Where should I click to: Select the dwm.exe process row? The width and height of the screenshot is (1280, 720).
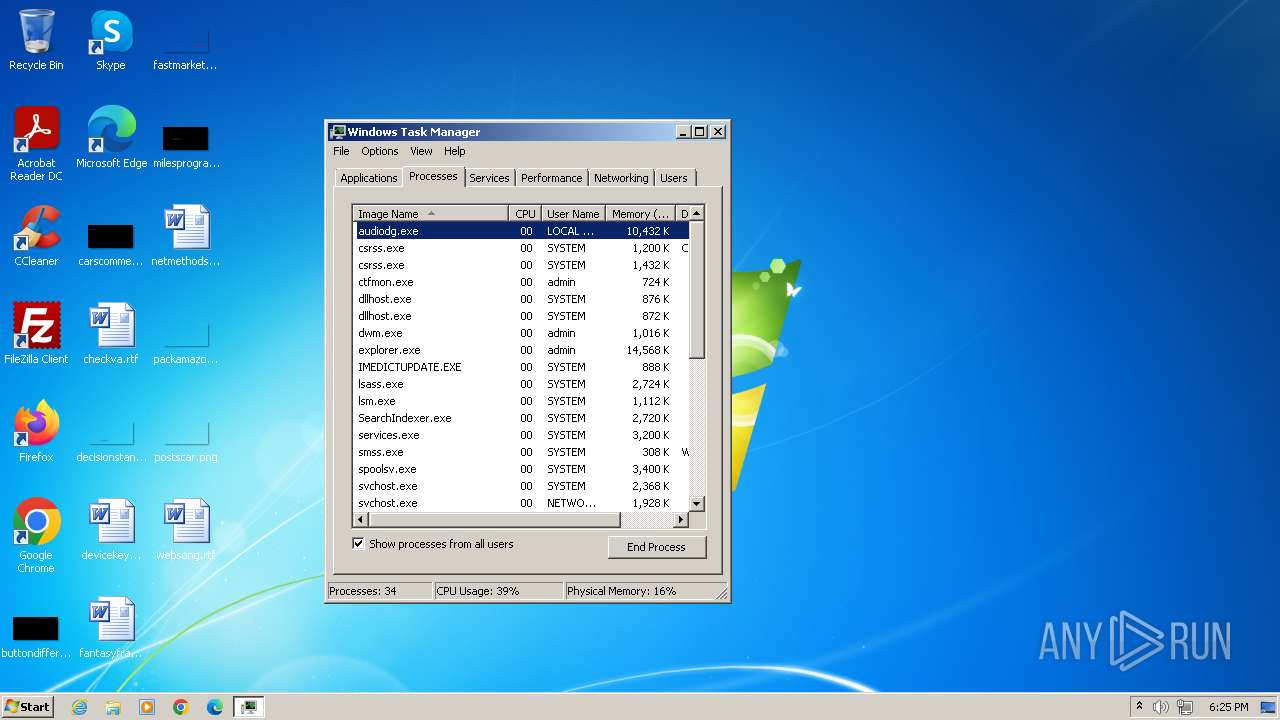pyautogui.click(x=521, y=333)
